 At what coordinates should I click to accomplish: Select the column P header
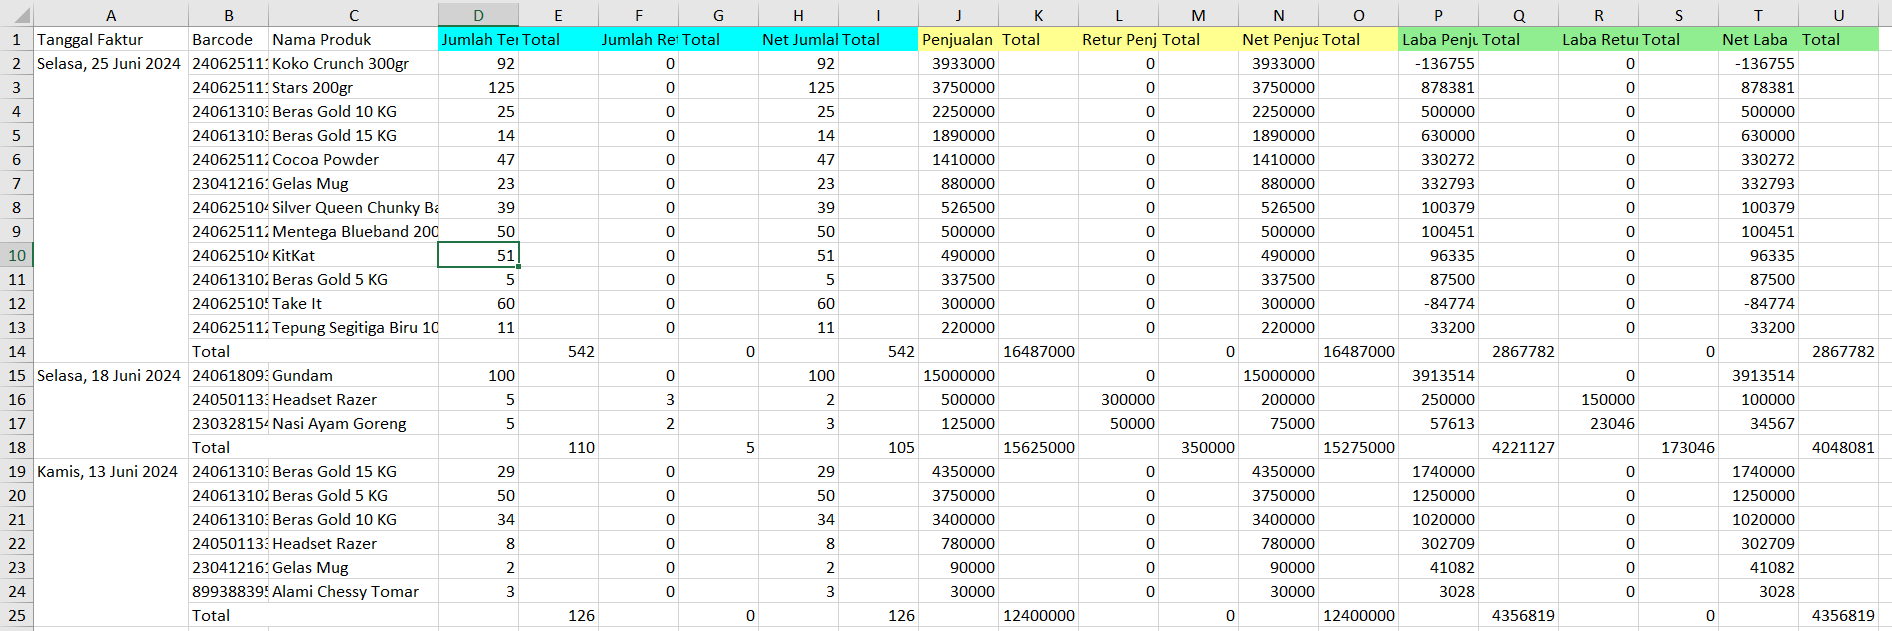pos(1438,15)
